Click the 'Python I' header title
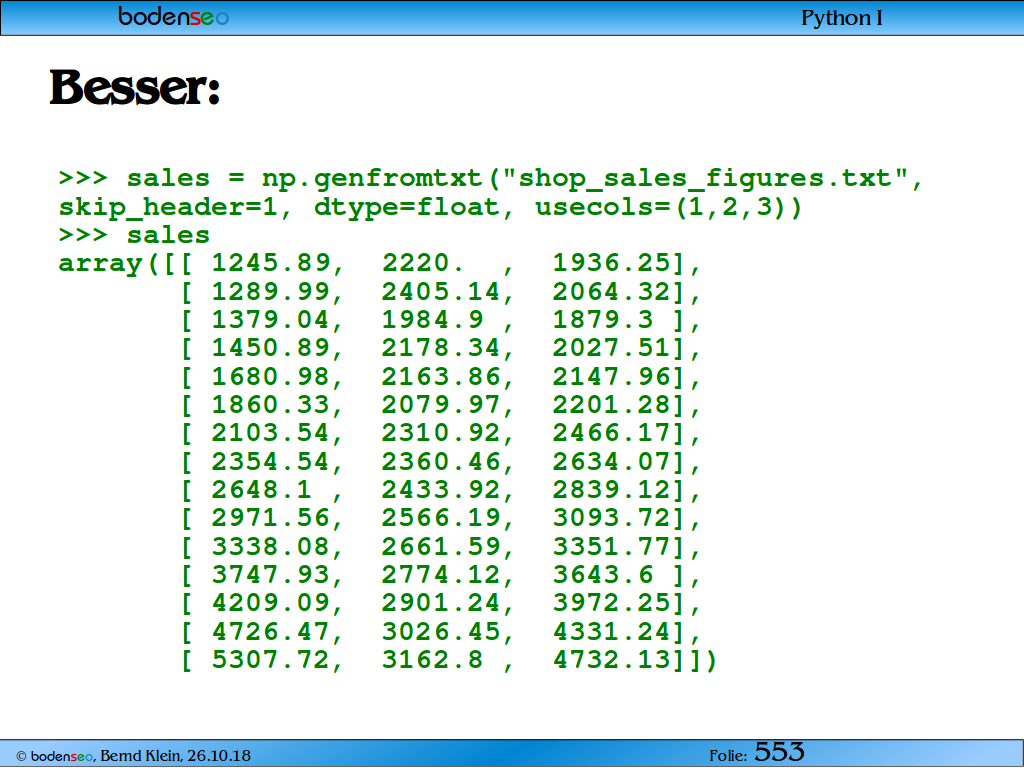The width and height of the screenshot is (1024, 768). coord(842,18)
